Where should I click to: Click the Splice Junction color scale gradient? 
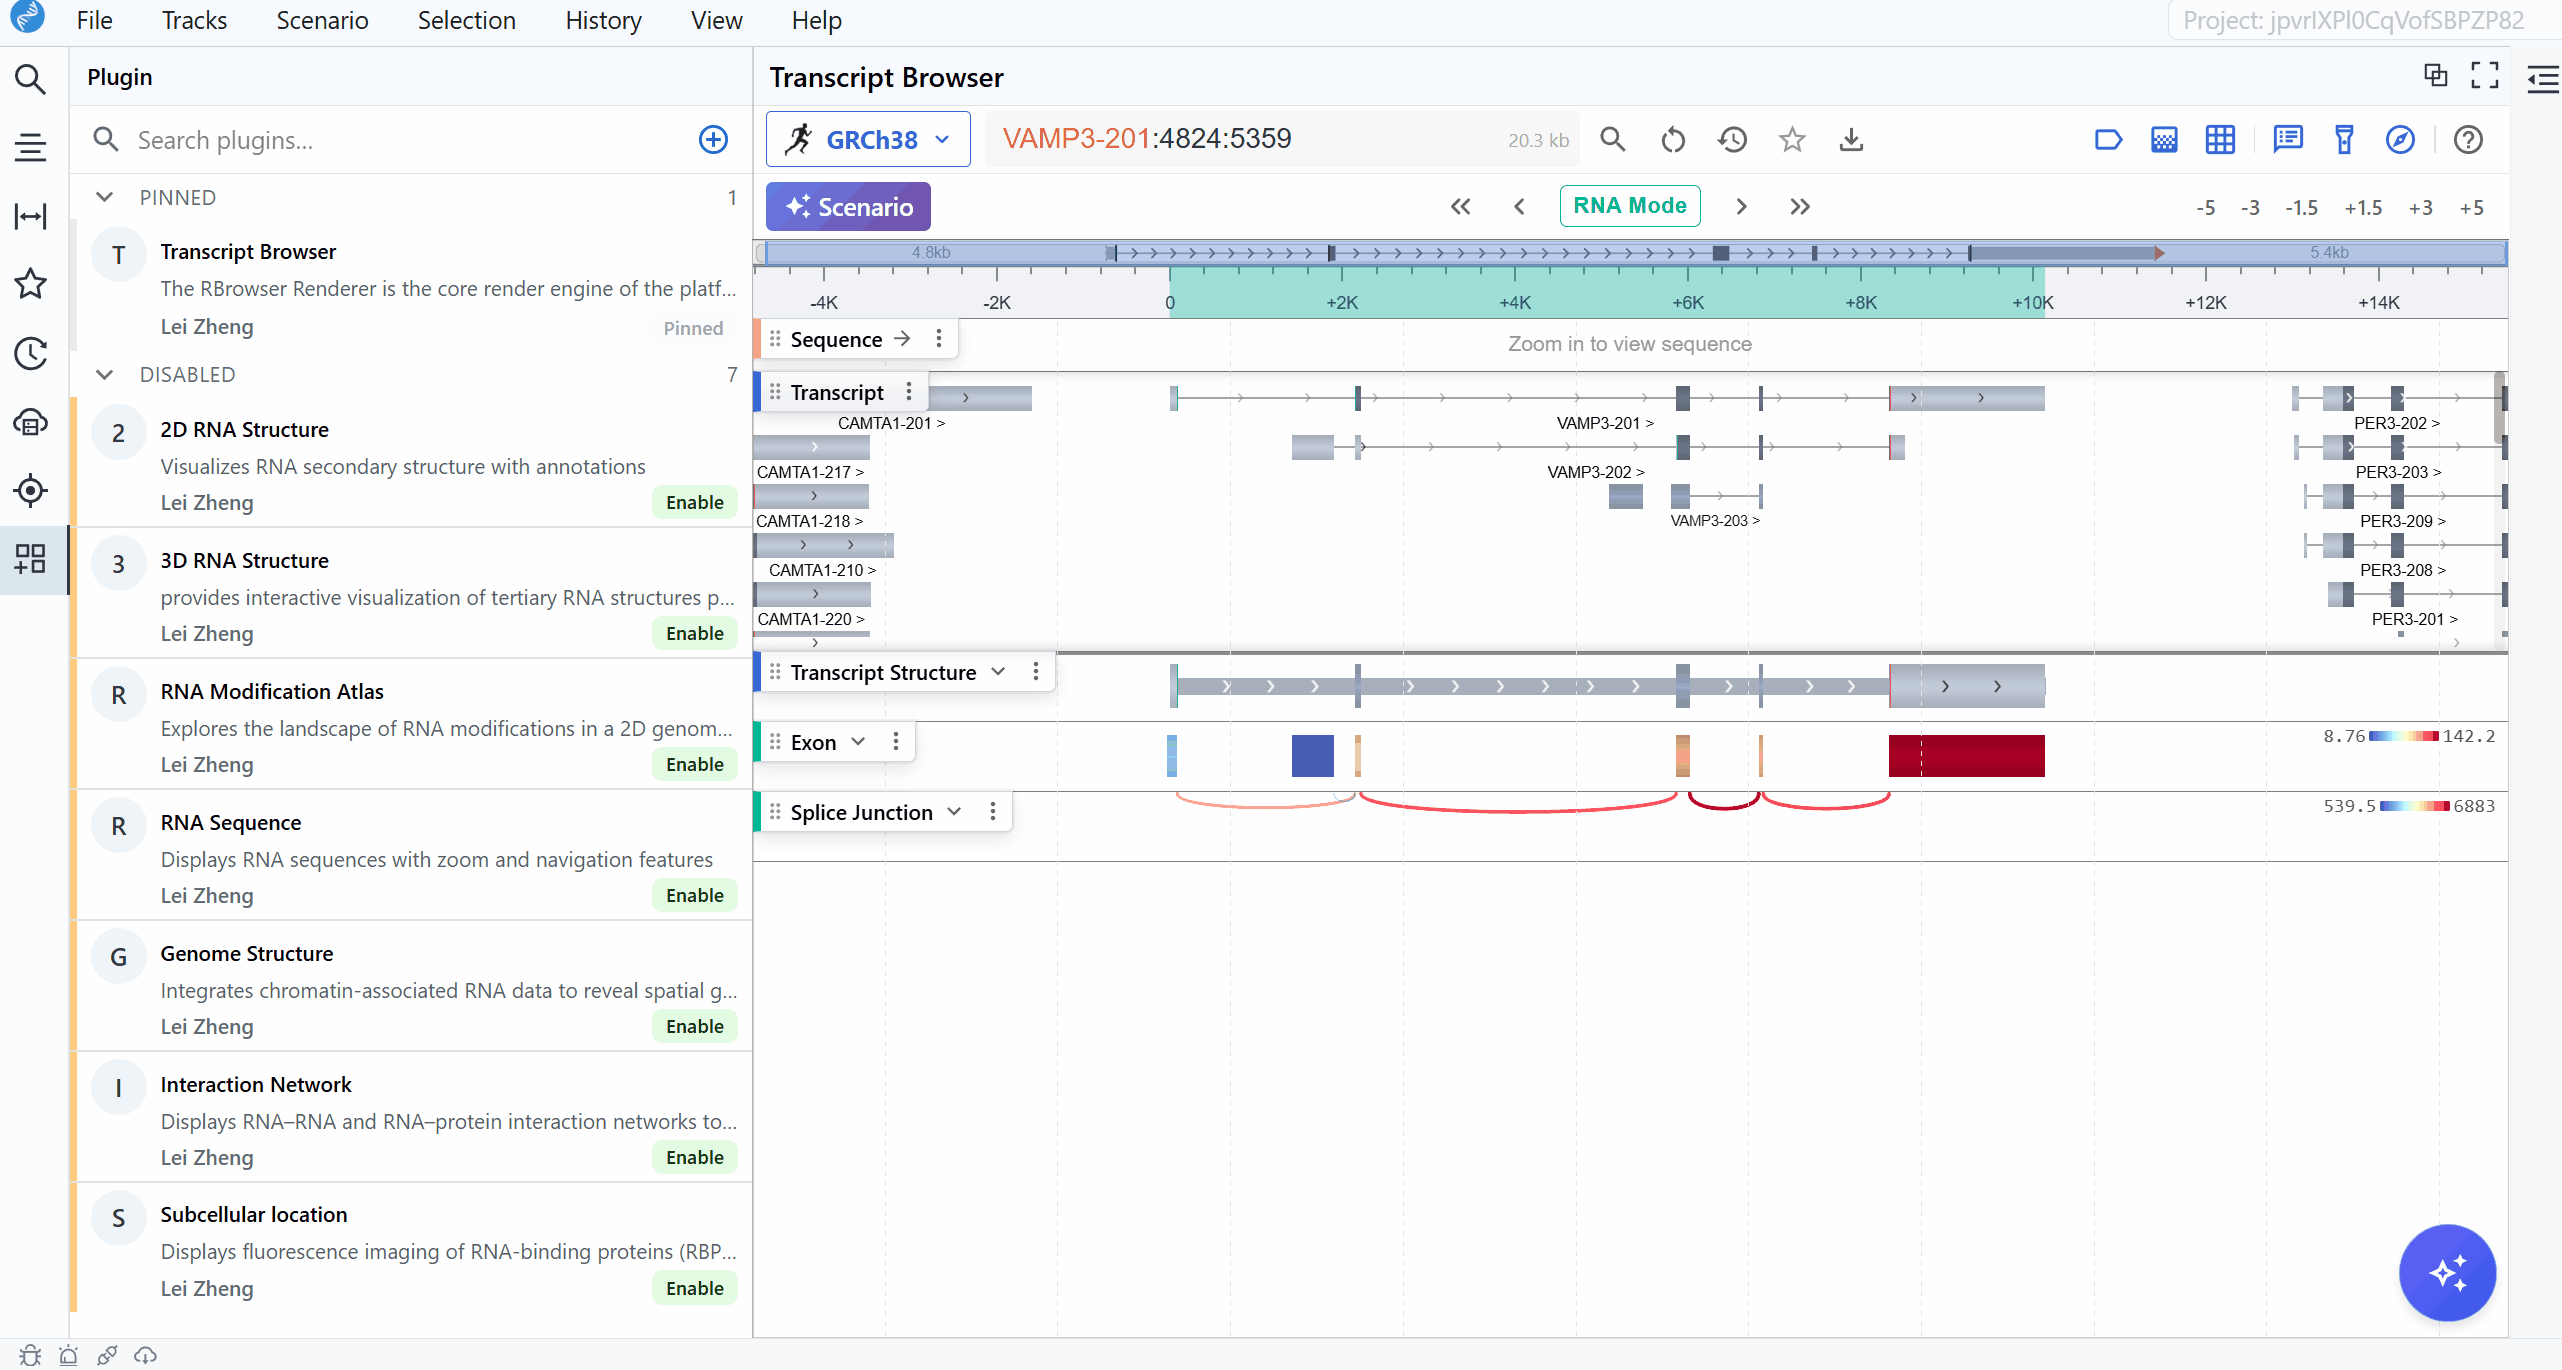point(2414,806)
